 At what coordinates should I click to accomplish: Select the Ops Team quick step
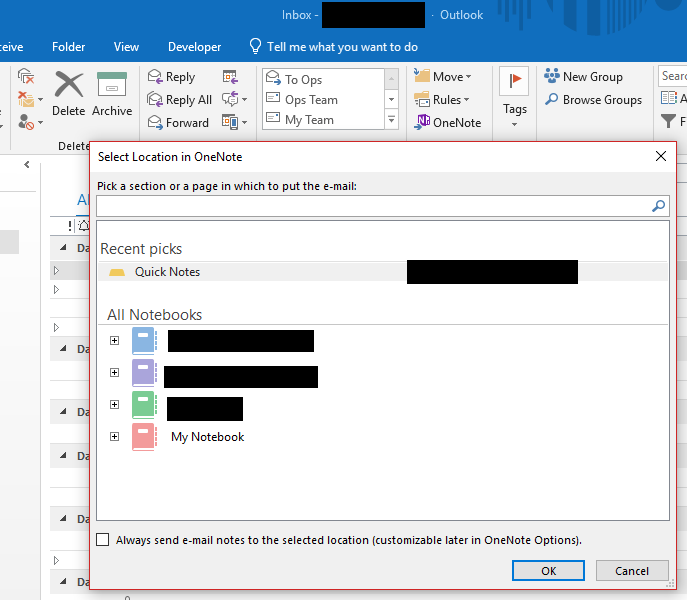(323, 99)
